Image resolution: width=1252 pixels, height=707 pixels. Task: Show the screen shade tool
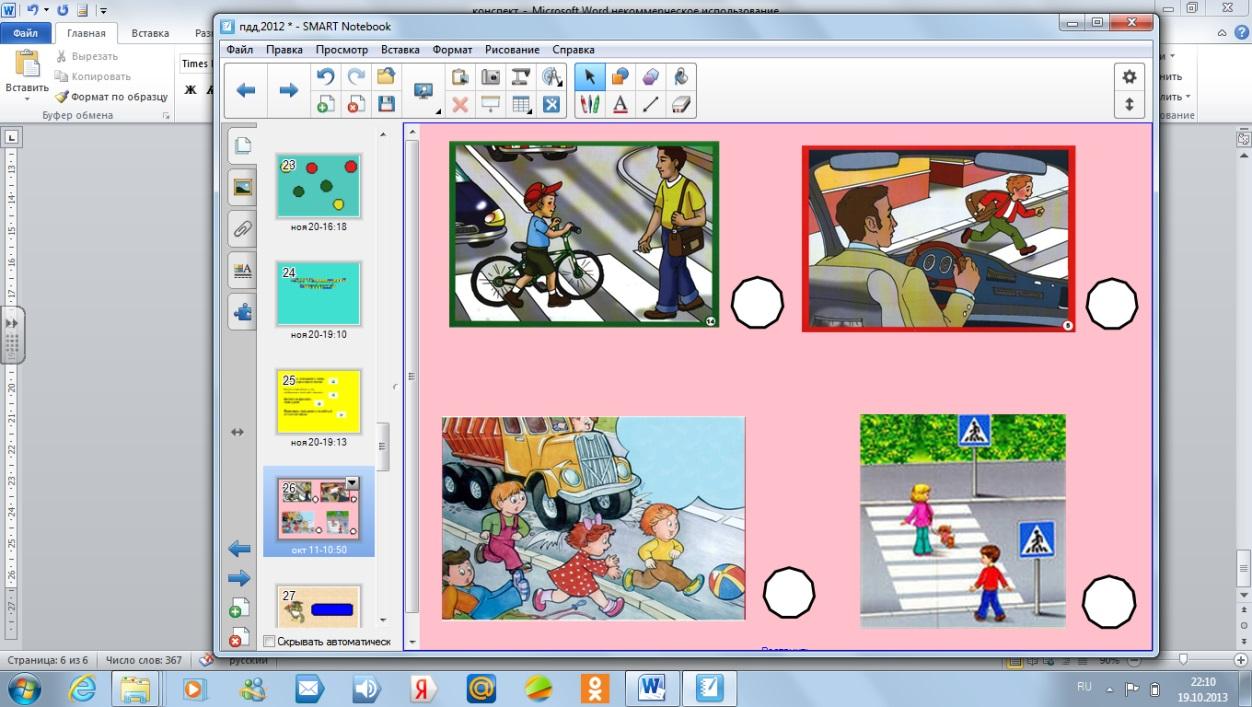(x=490, y=104)
